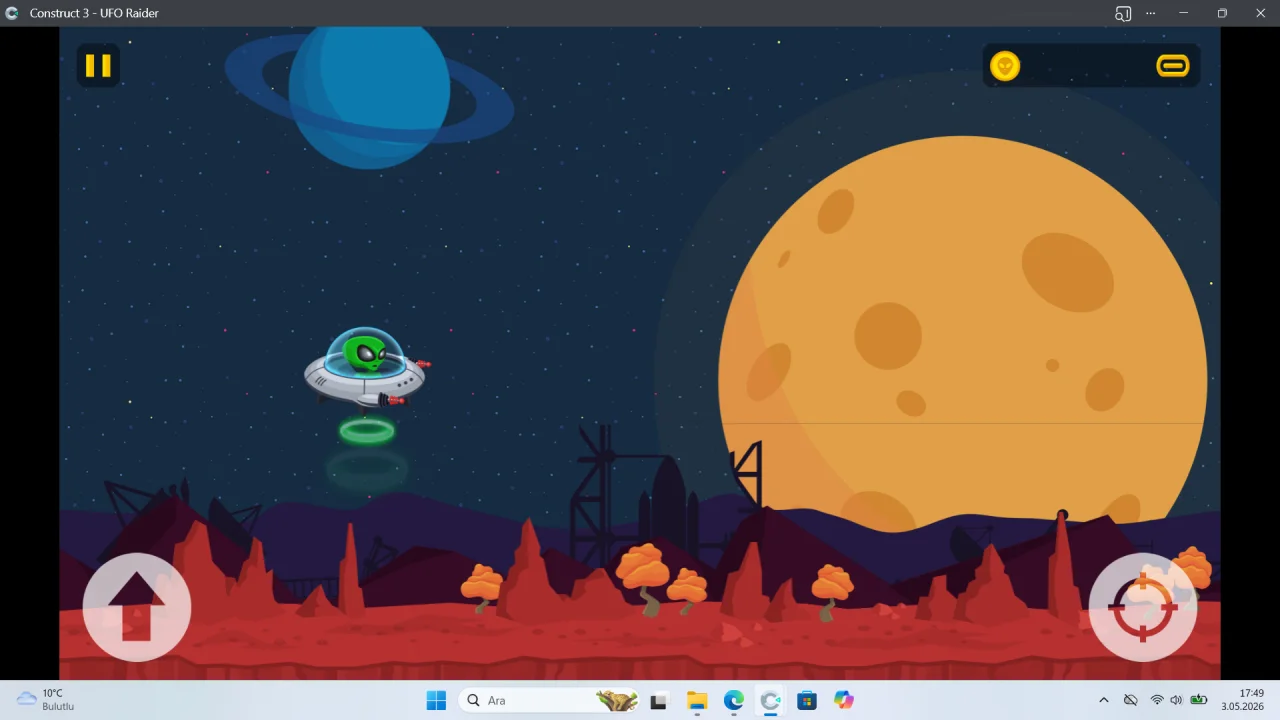Image resolution: width=1280 pixels, height=720 pixels.
Task: Minimize the UFO Raider window
Action: [1183, 13]
